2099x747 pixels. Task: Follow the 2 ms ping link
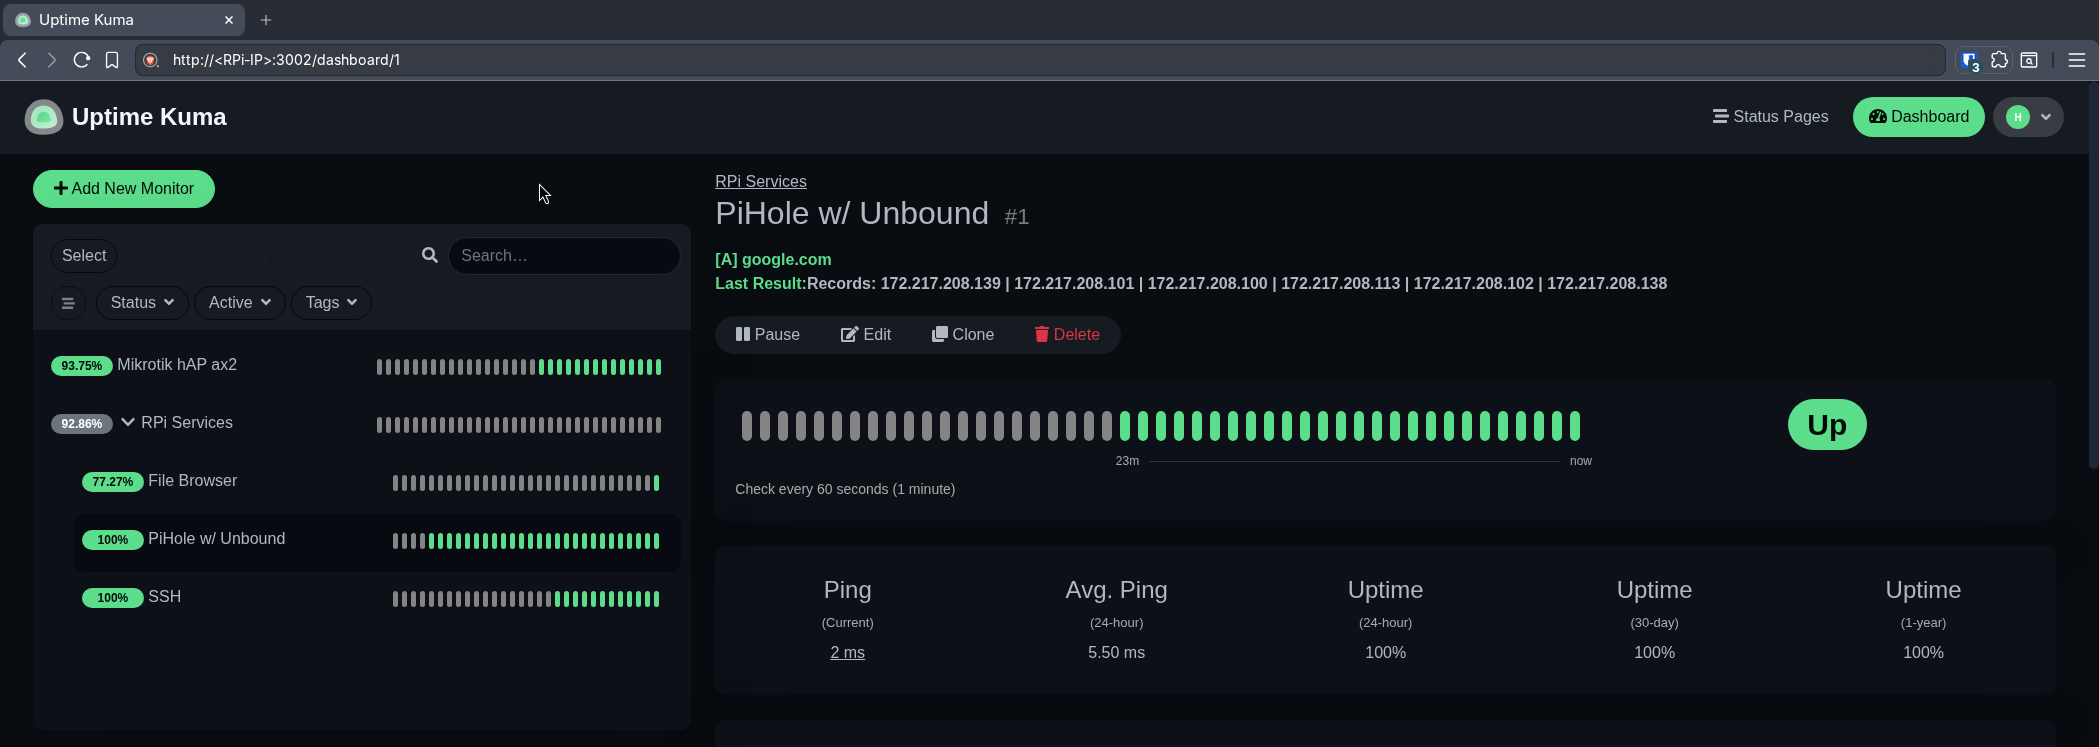847,652
